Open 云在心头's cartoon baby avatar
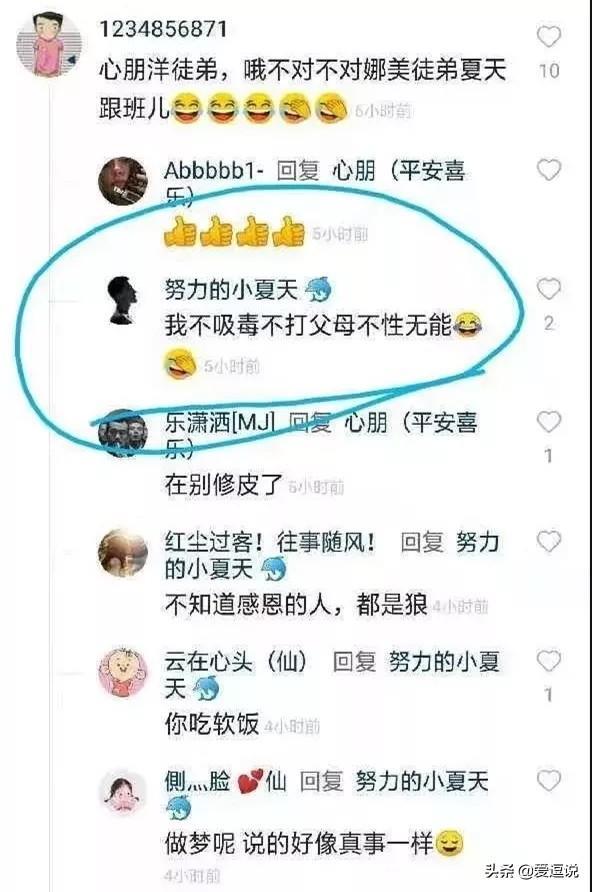 [x=123, y=672]
